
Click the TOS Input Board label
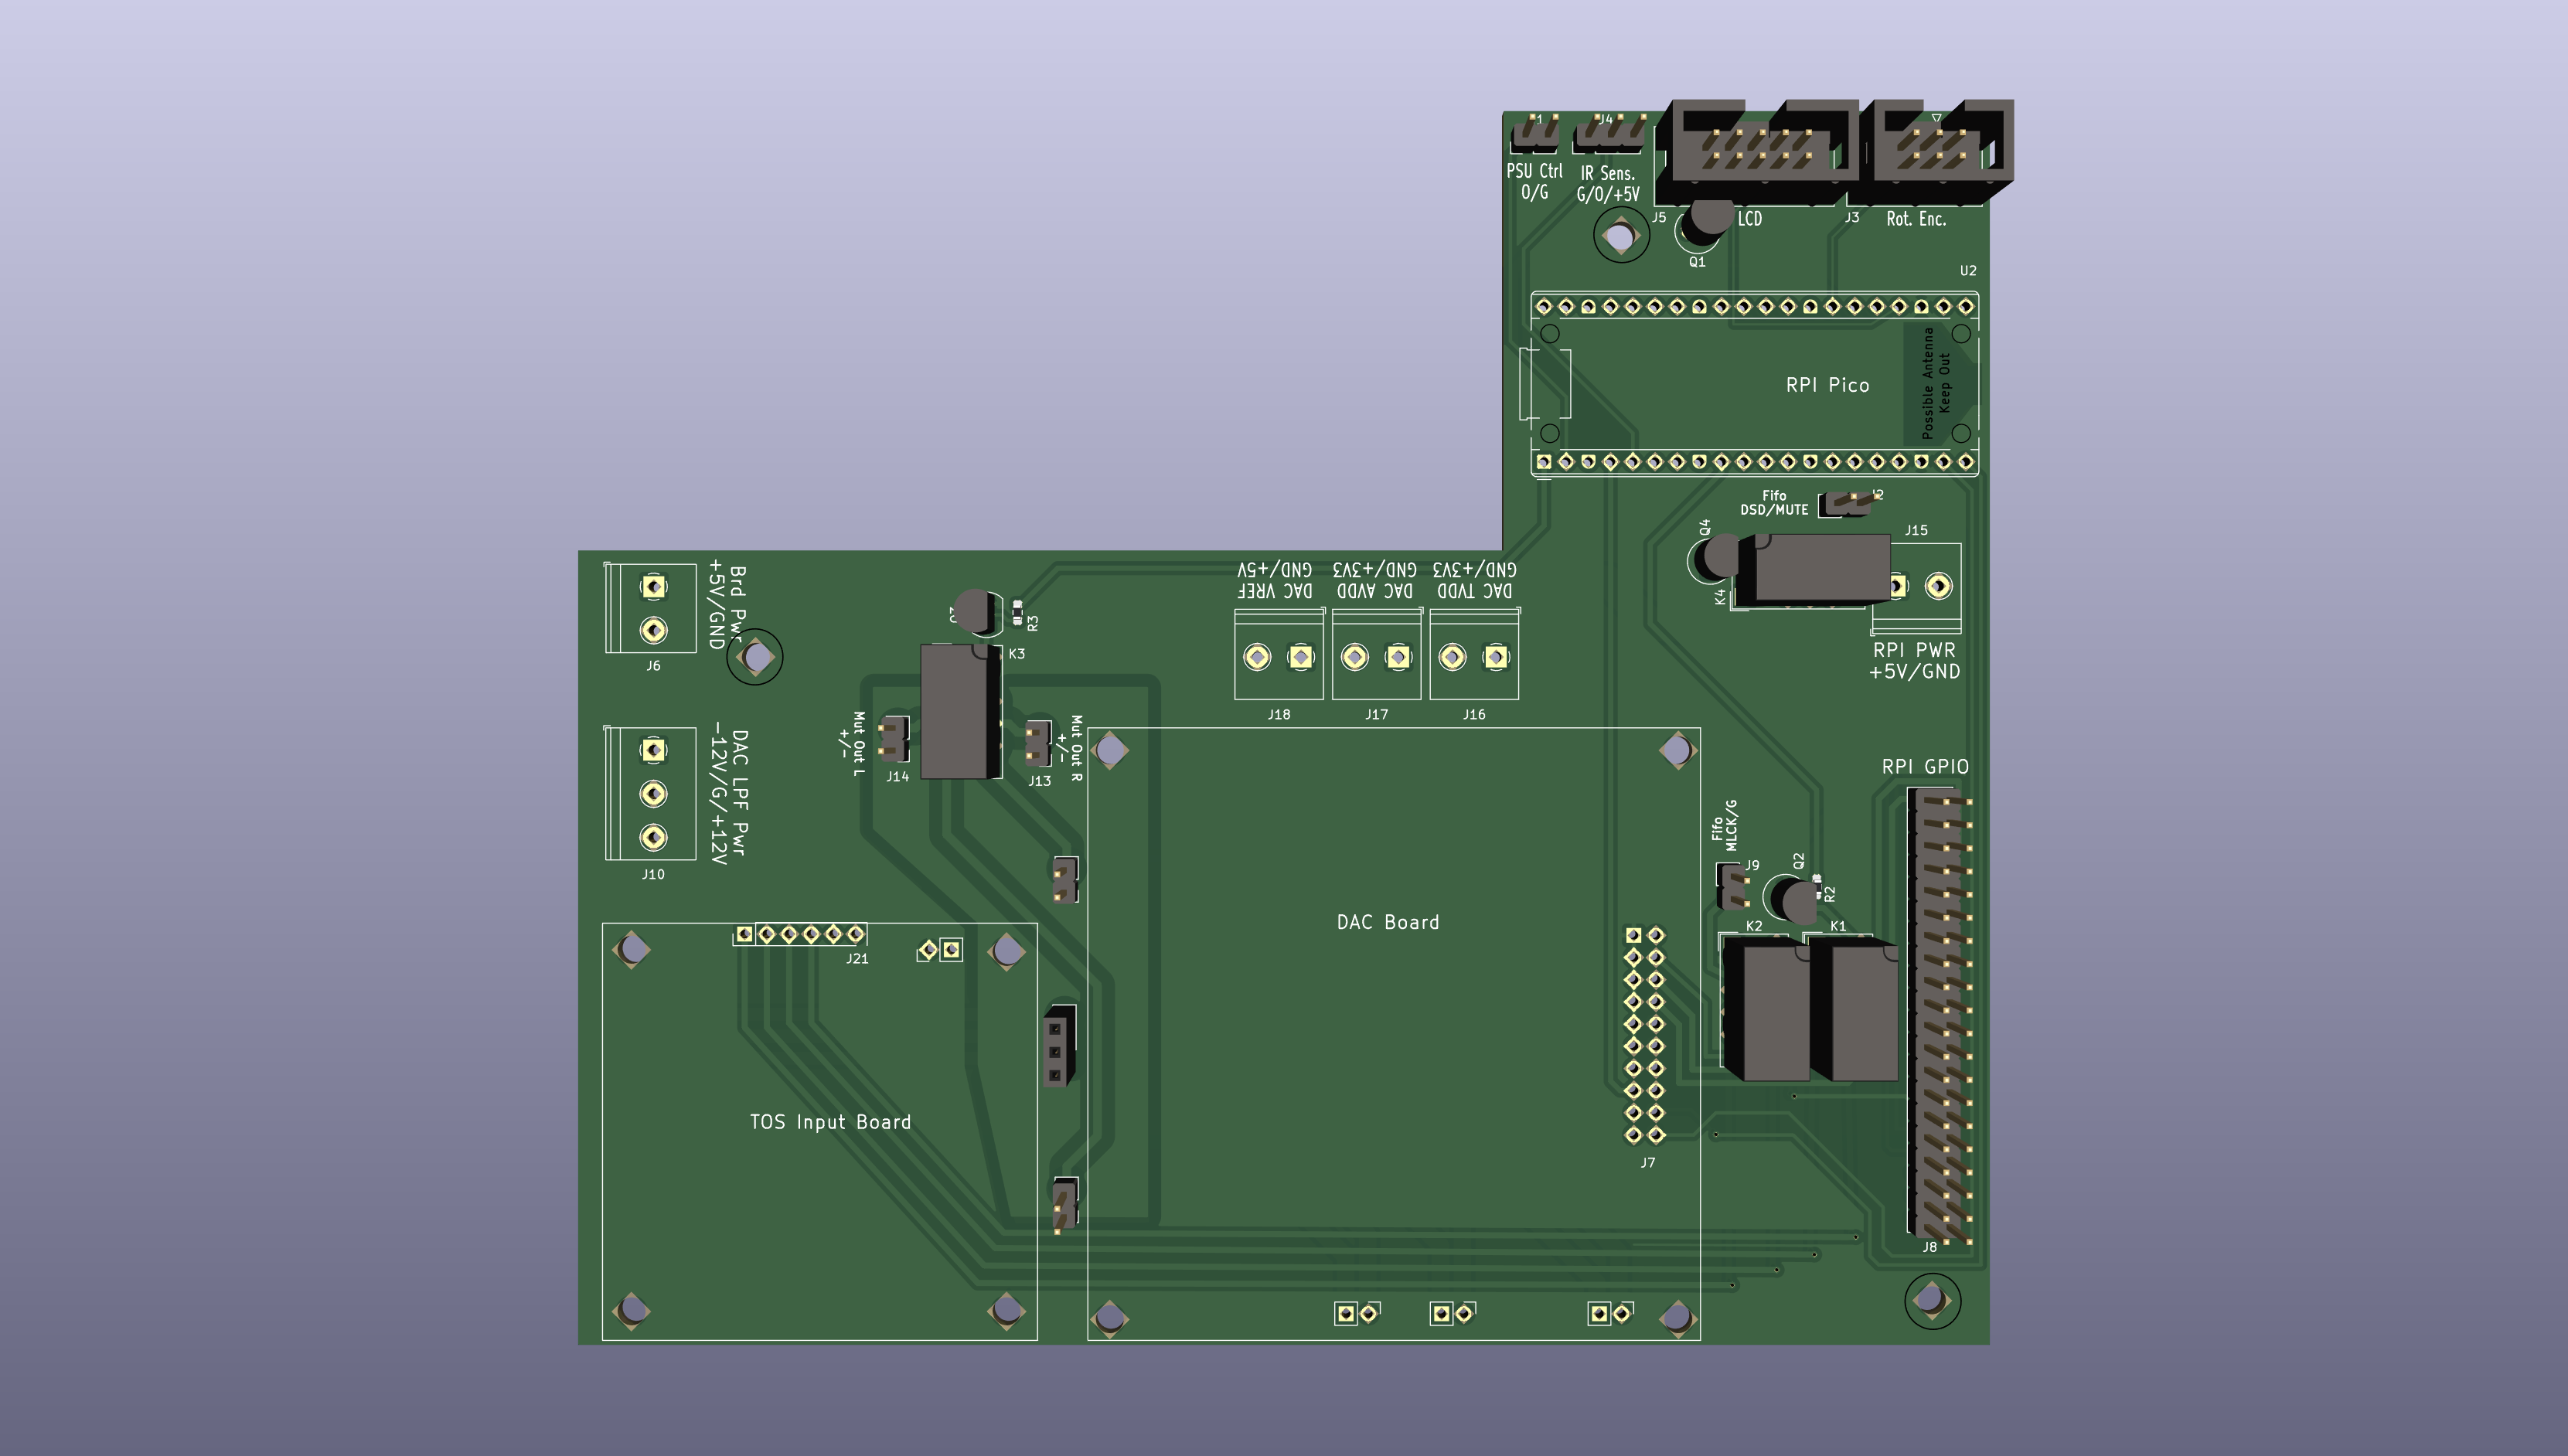(x=830, y=1122)
